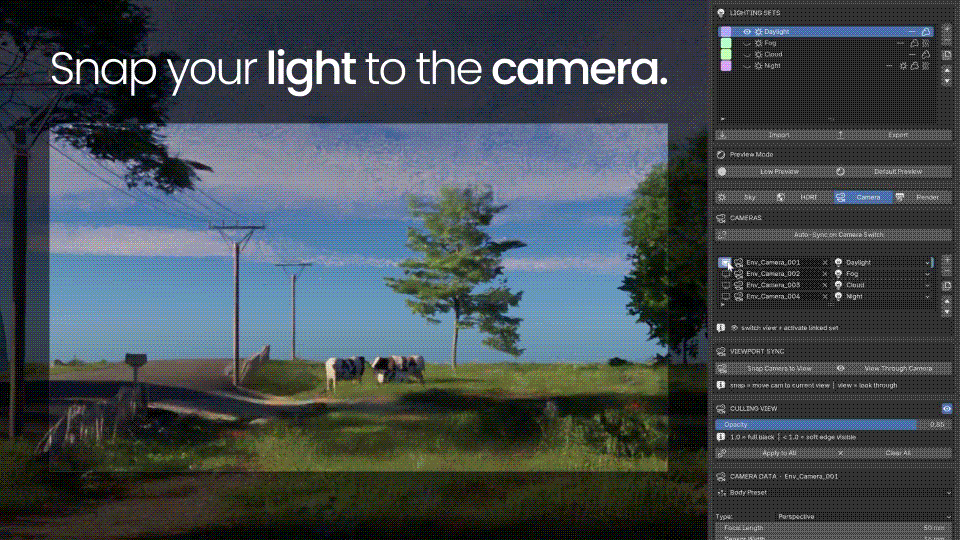Click Clear All culling button
The height and width of the screenshot is (540, 960).
click(x=893, y=454)
